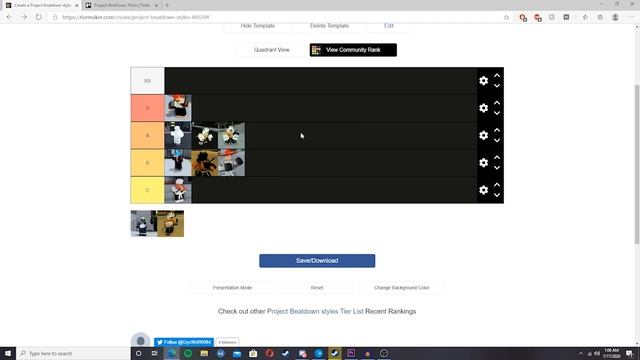The image size is (640, 360).
Task: Open browser settings ellipsis menu
Action: pos(631,17)
